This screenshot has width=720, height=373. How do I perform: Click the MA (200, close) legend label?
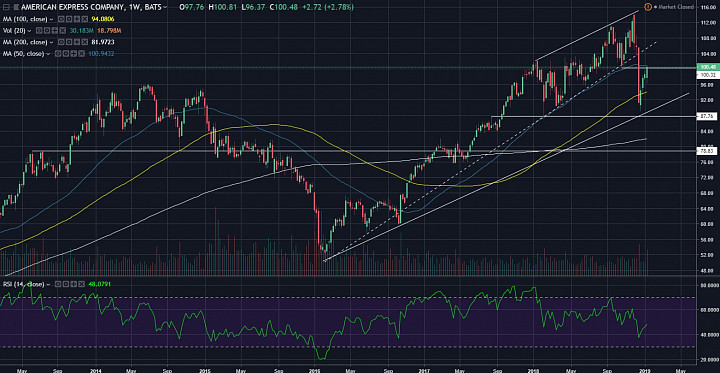pos(25,42)
